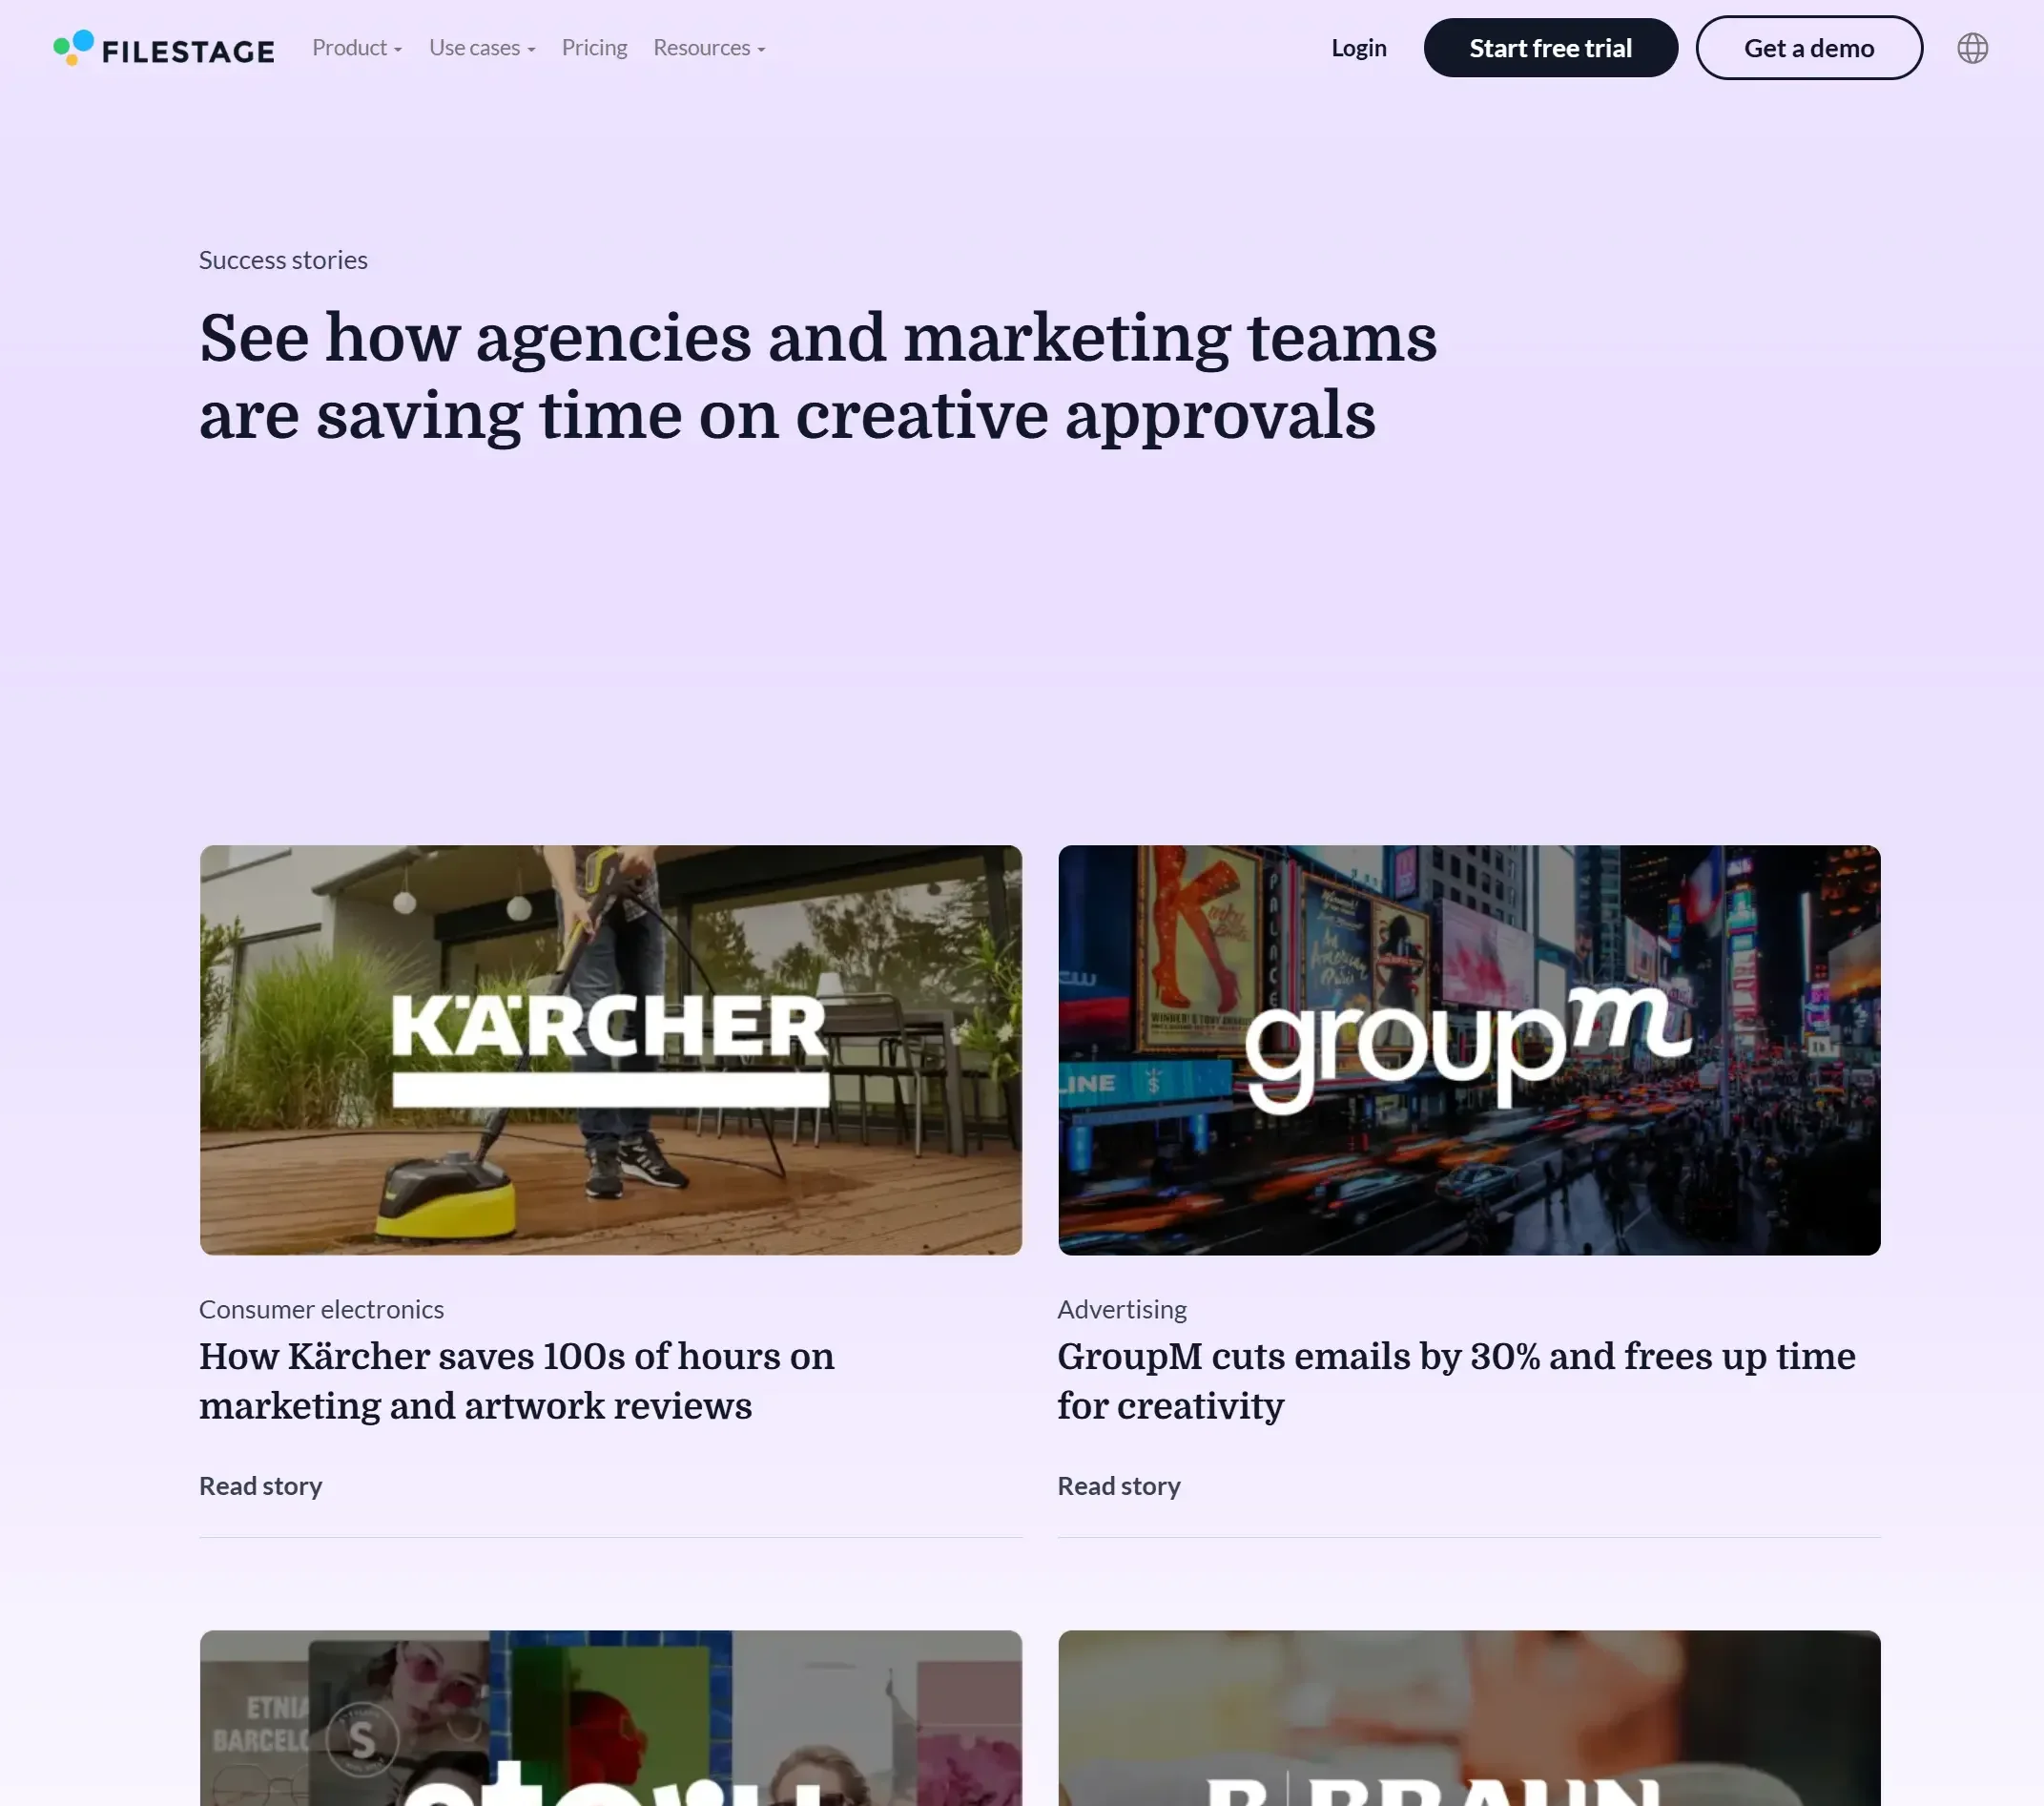Image resolution: width=2044 pixels, height=1806 pixels.
Task: Click the Advertising category label
Action: tap(1122, 1309)
